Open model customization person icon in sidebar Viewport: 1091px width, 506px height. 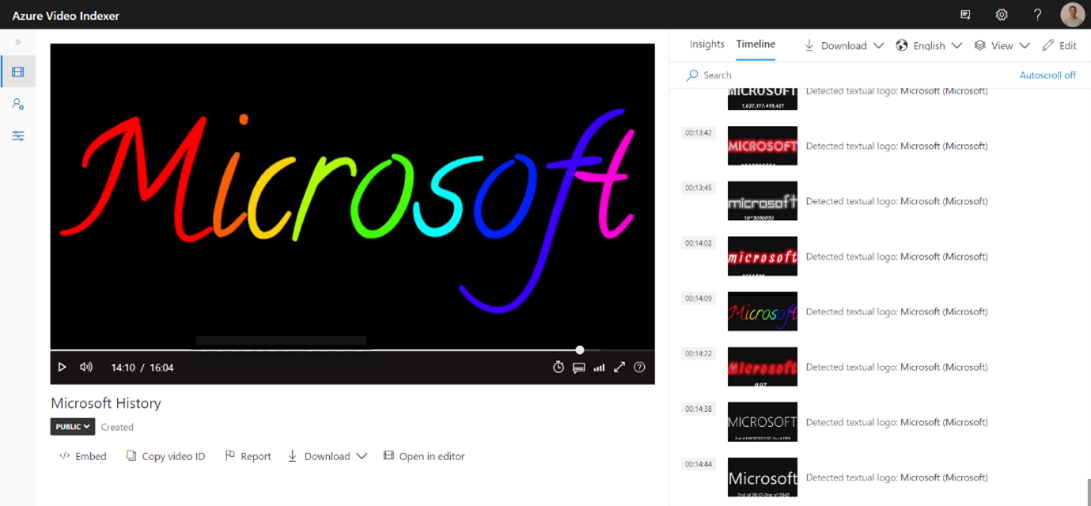coord(18,104)
